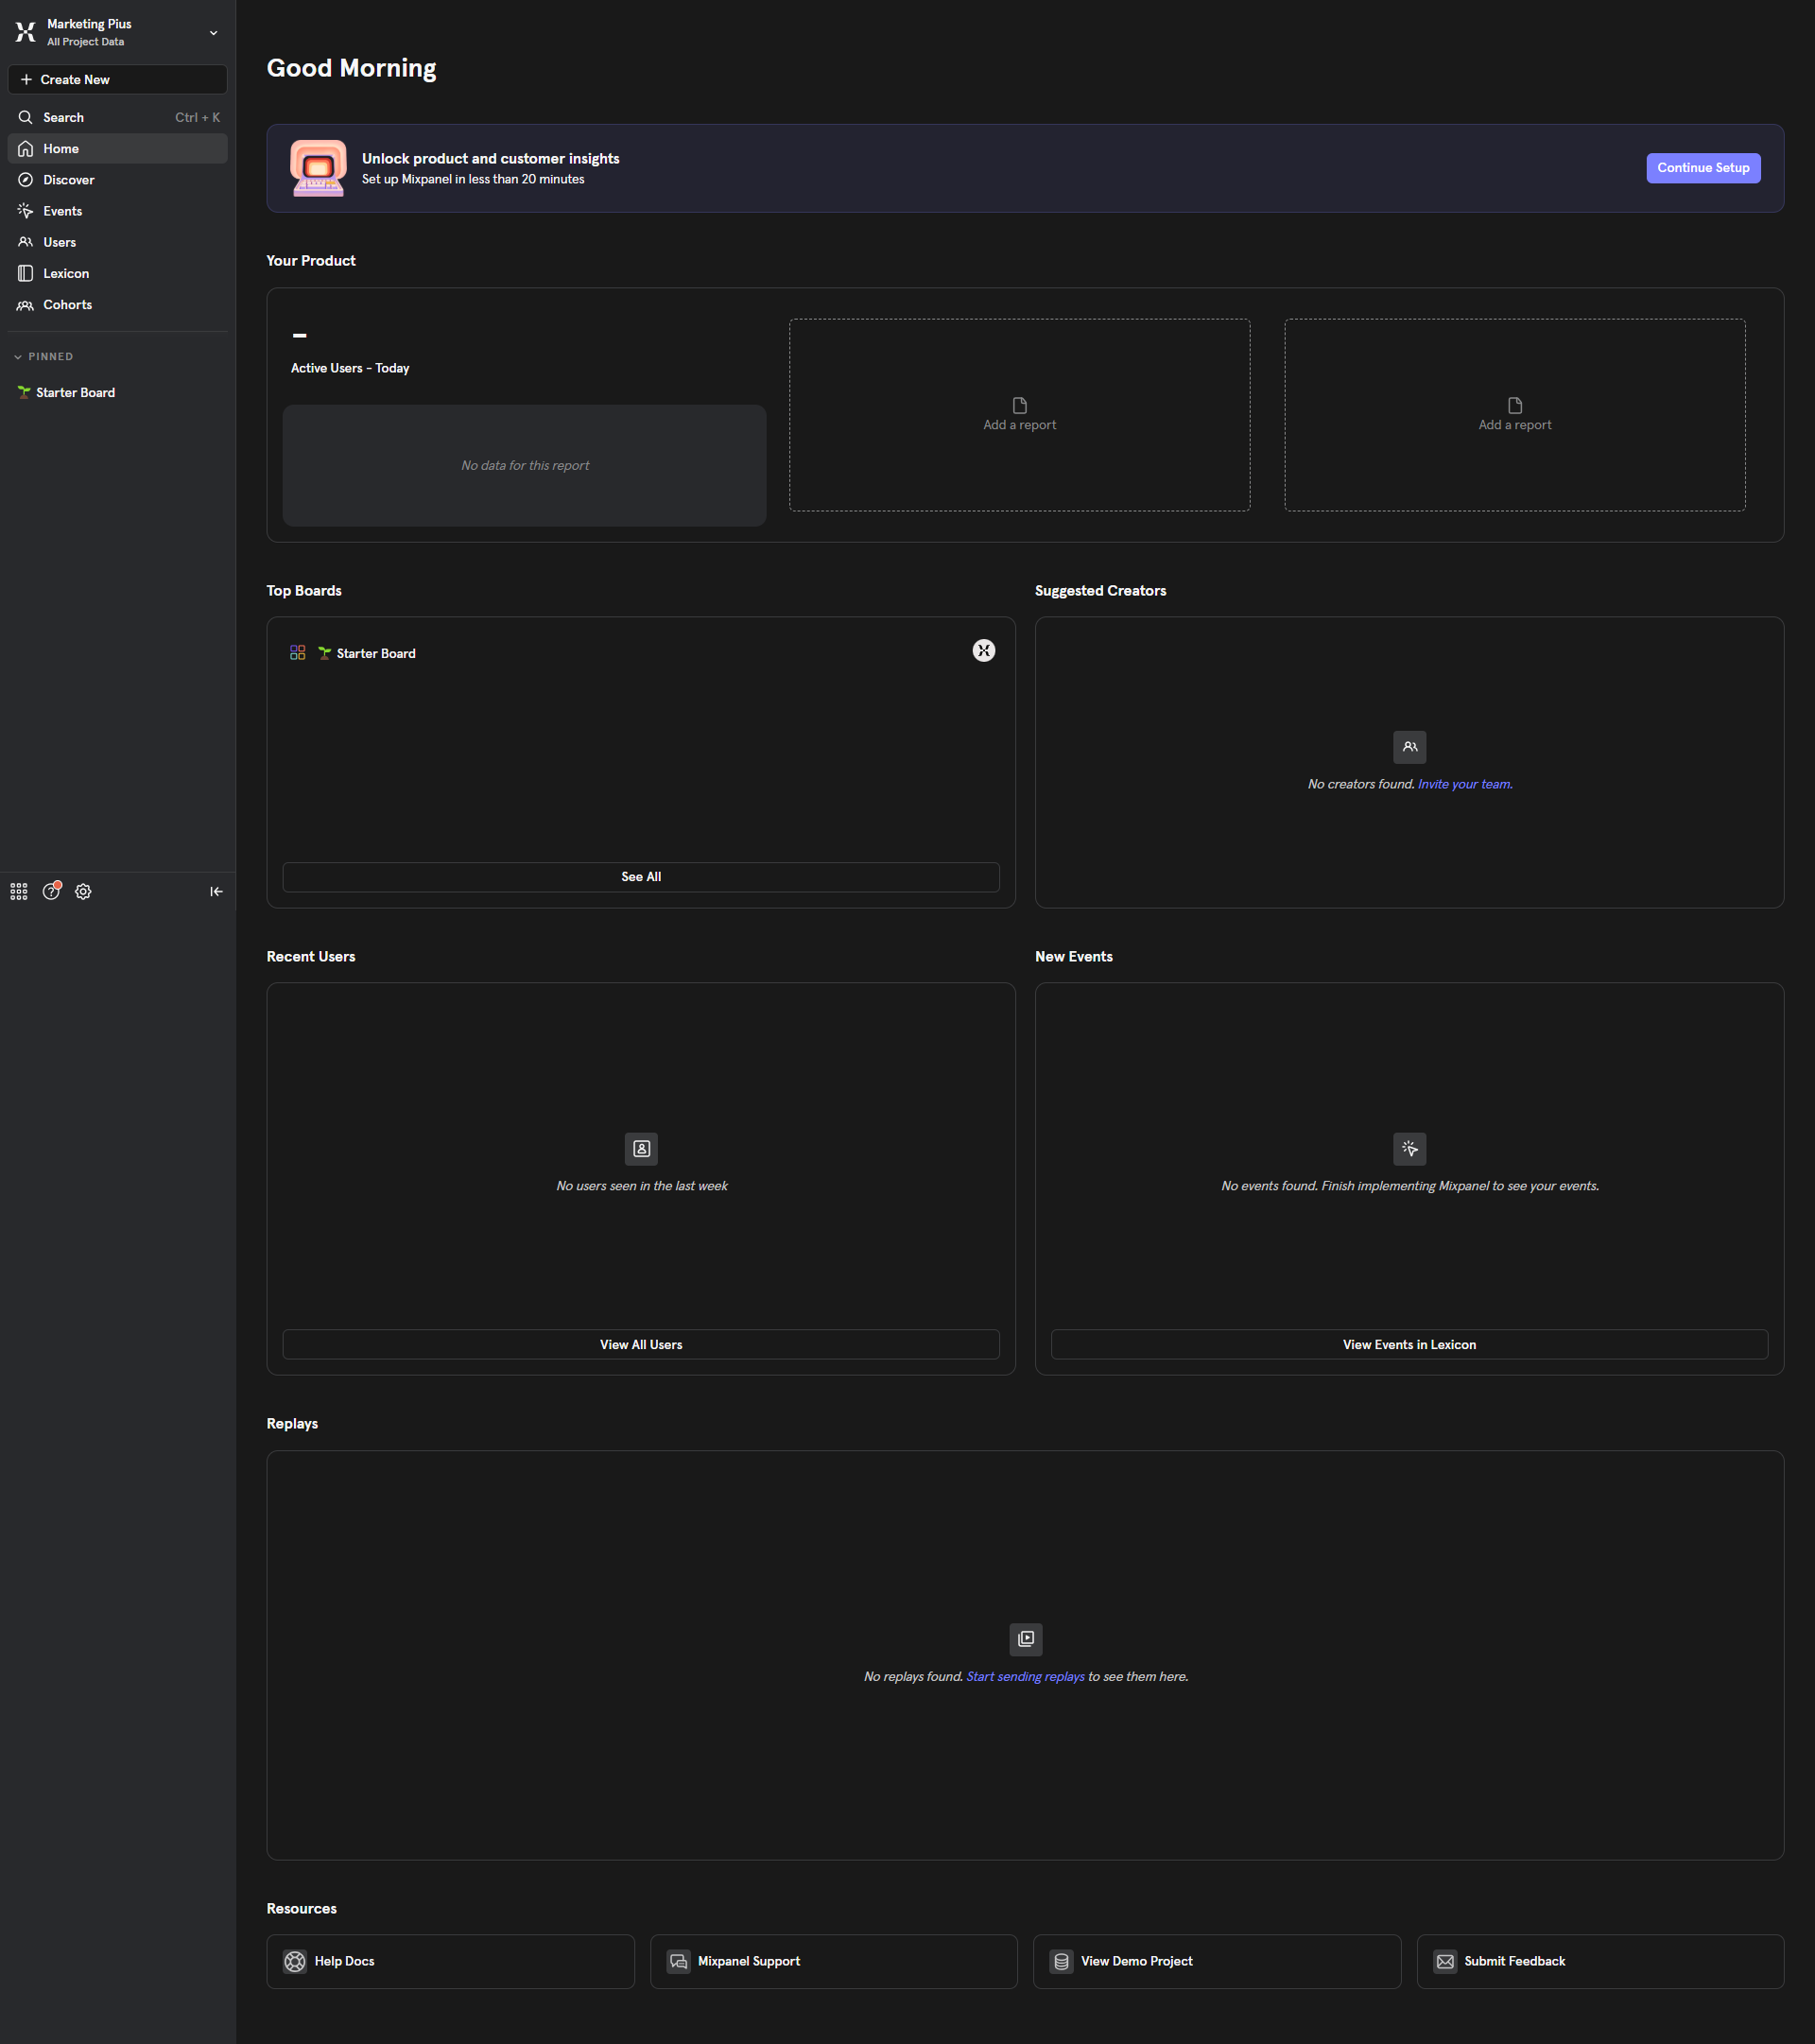Open the help icon with notification dot

tap(51, 891)
